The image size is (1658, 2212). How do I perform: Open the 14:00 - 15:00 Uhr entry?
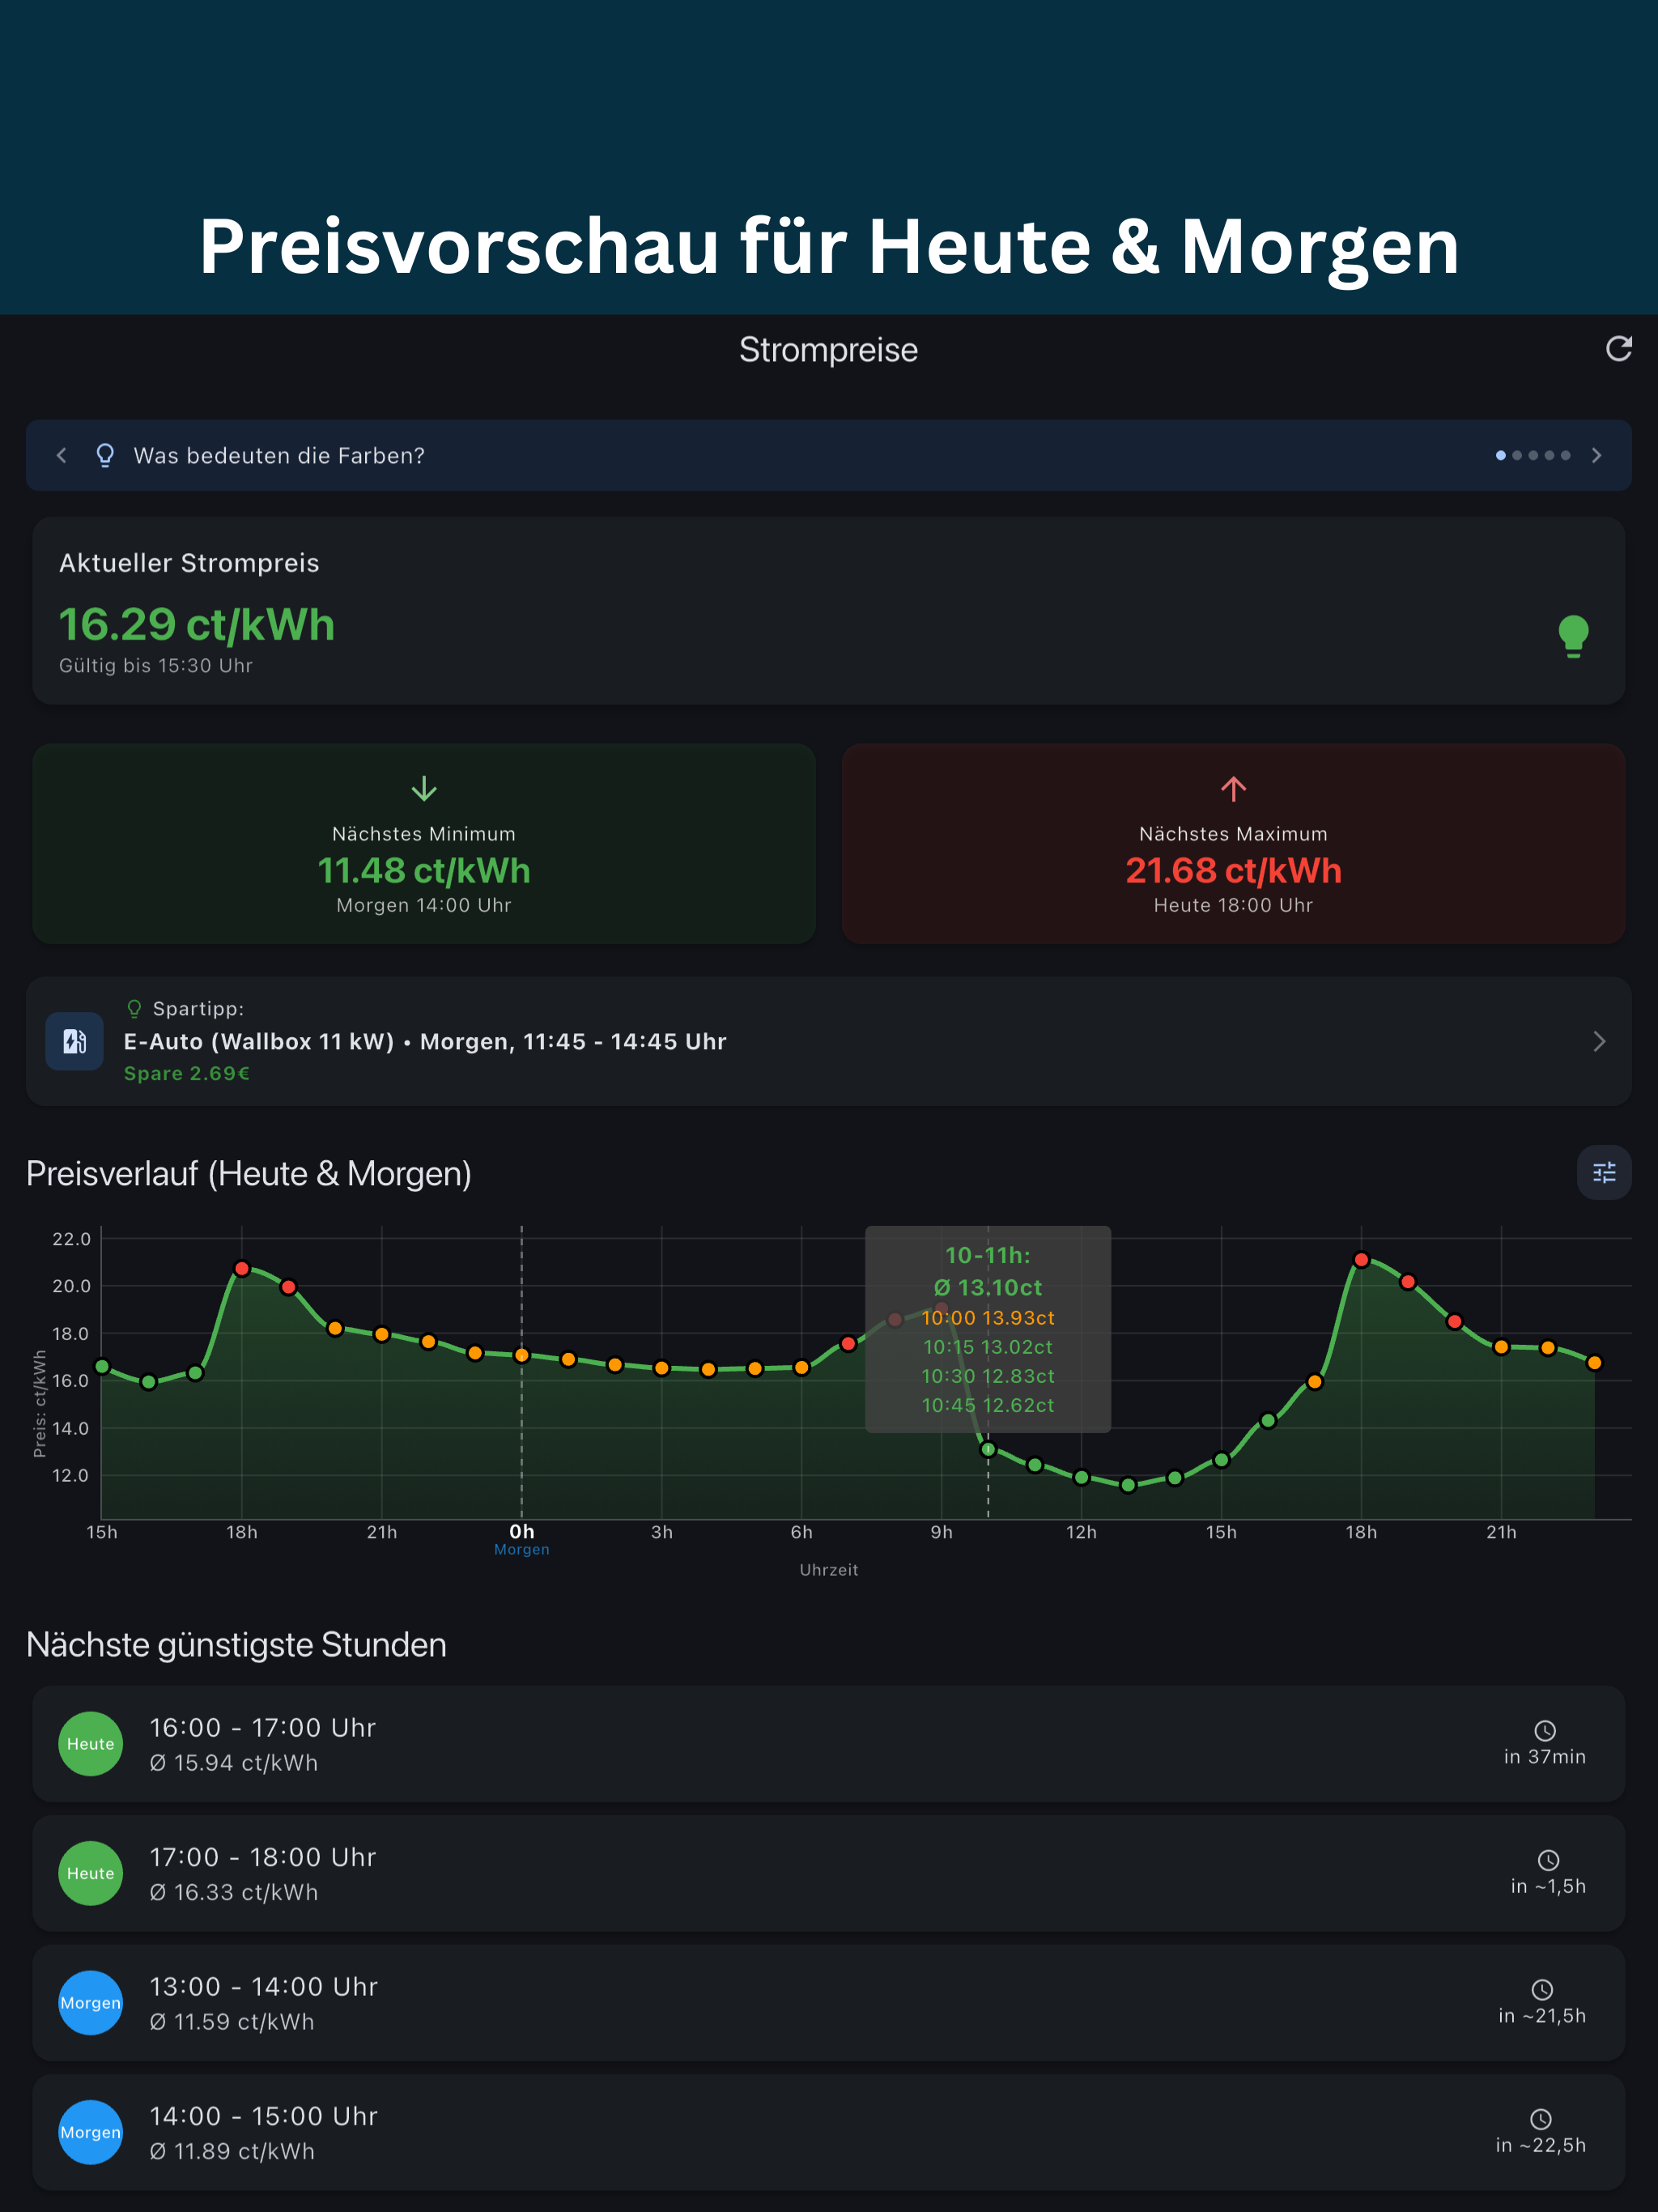(829, 2132)
